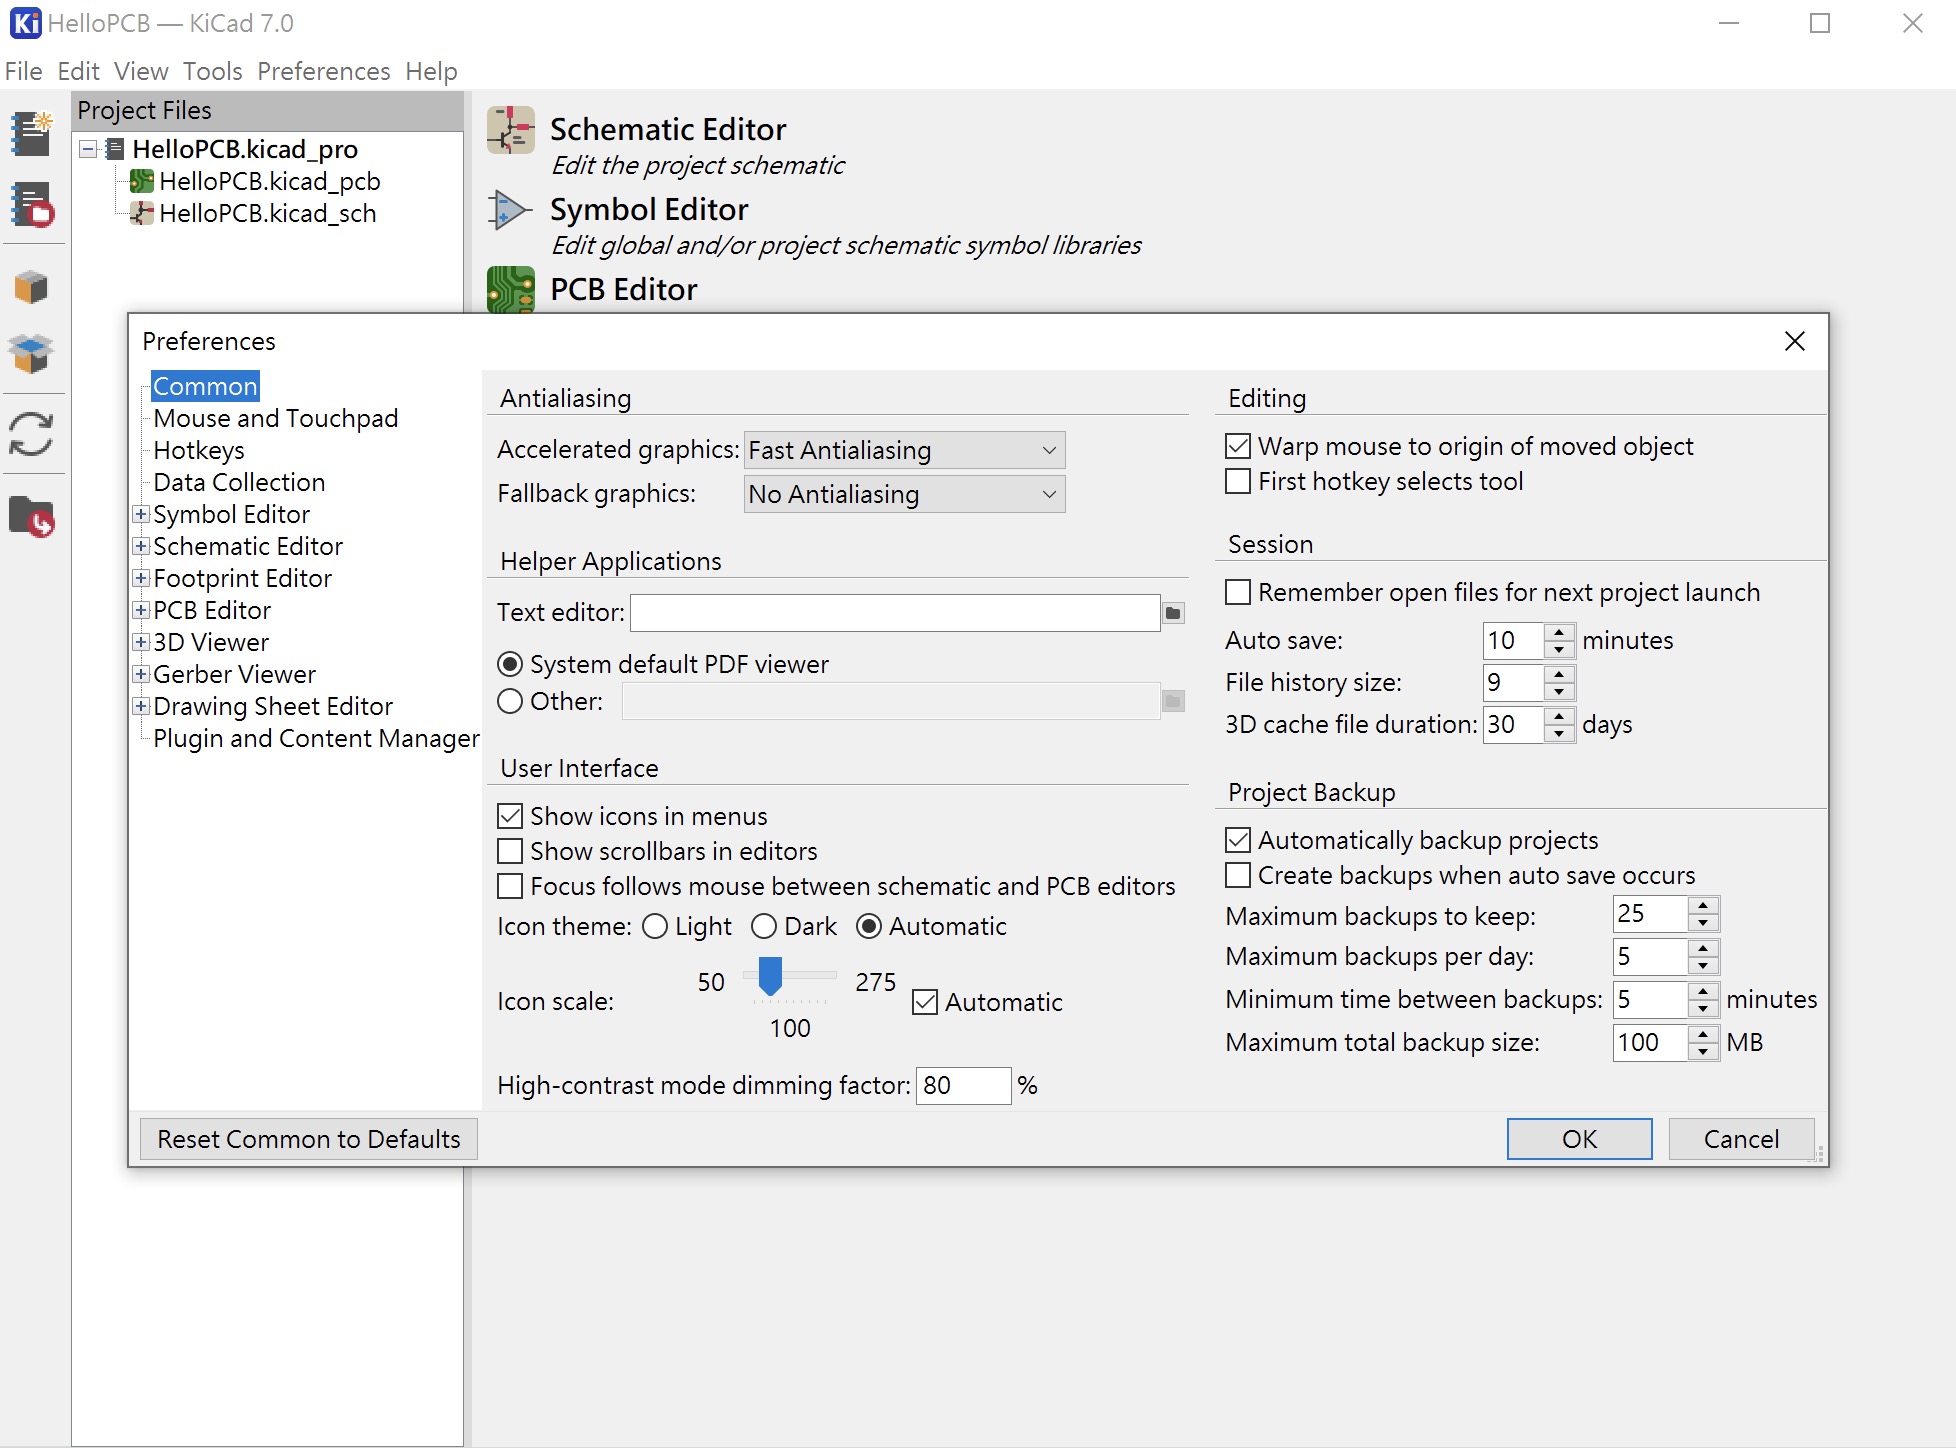Click Cancel in Preferences dialog
Screen dimensions: 1956x1448
[1741, 1139]
